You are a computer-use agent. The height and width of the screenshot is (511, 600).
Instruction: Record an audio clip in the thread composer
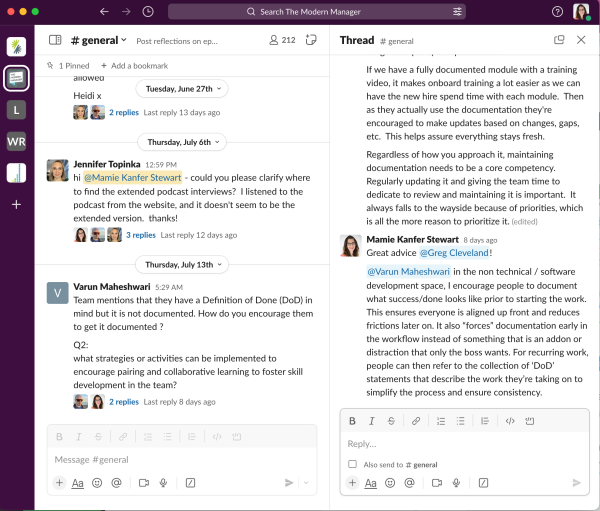tap(456, 483)
